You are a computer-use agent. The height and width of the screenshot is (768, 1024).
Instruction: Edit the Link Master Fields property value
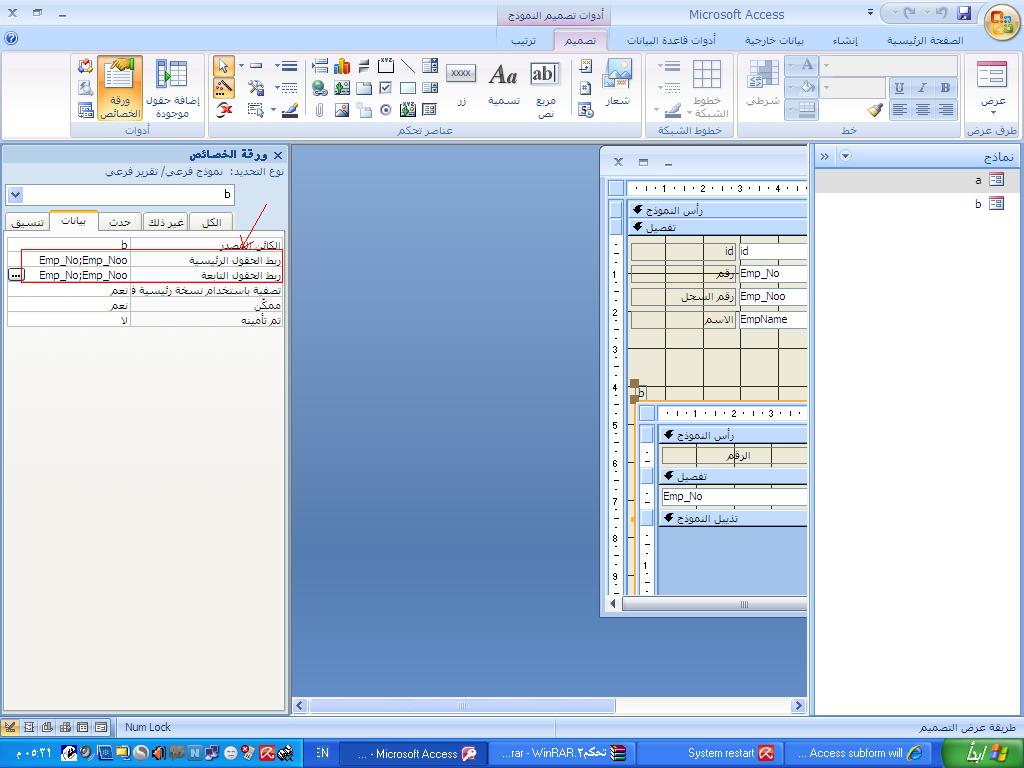coord(69,260)
